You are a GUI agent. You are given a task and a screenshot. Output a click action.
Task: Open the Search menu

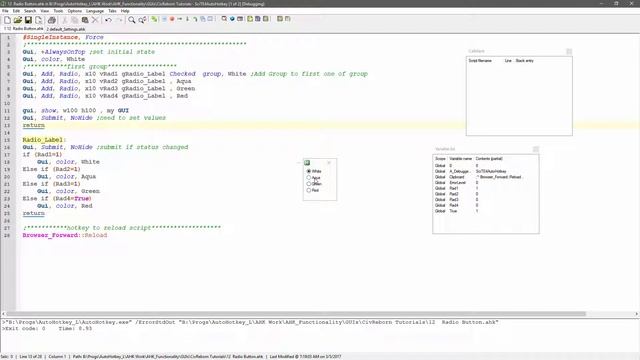[30, 11]
